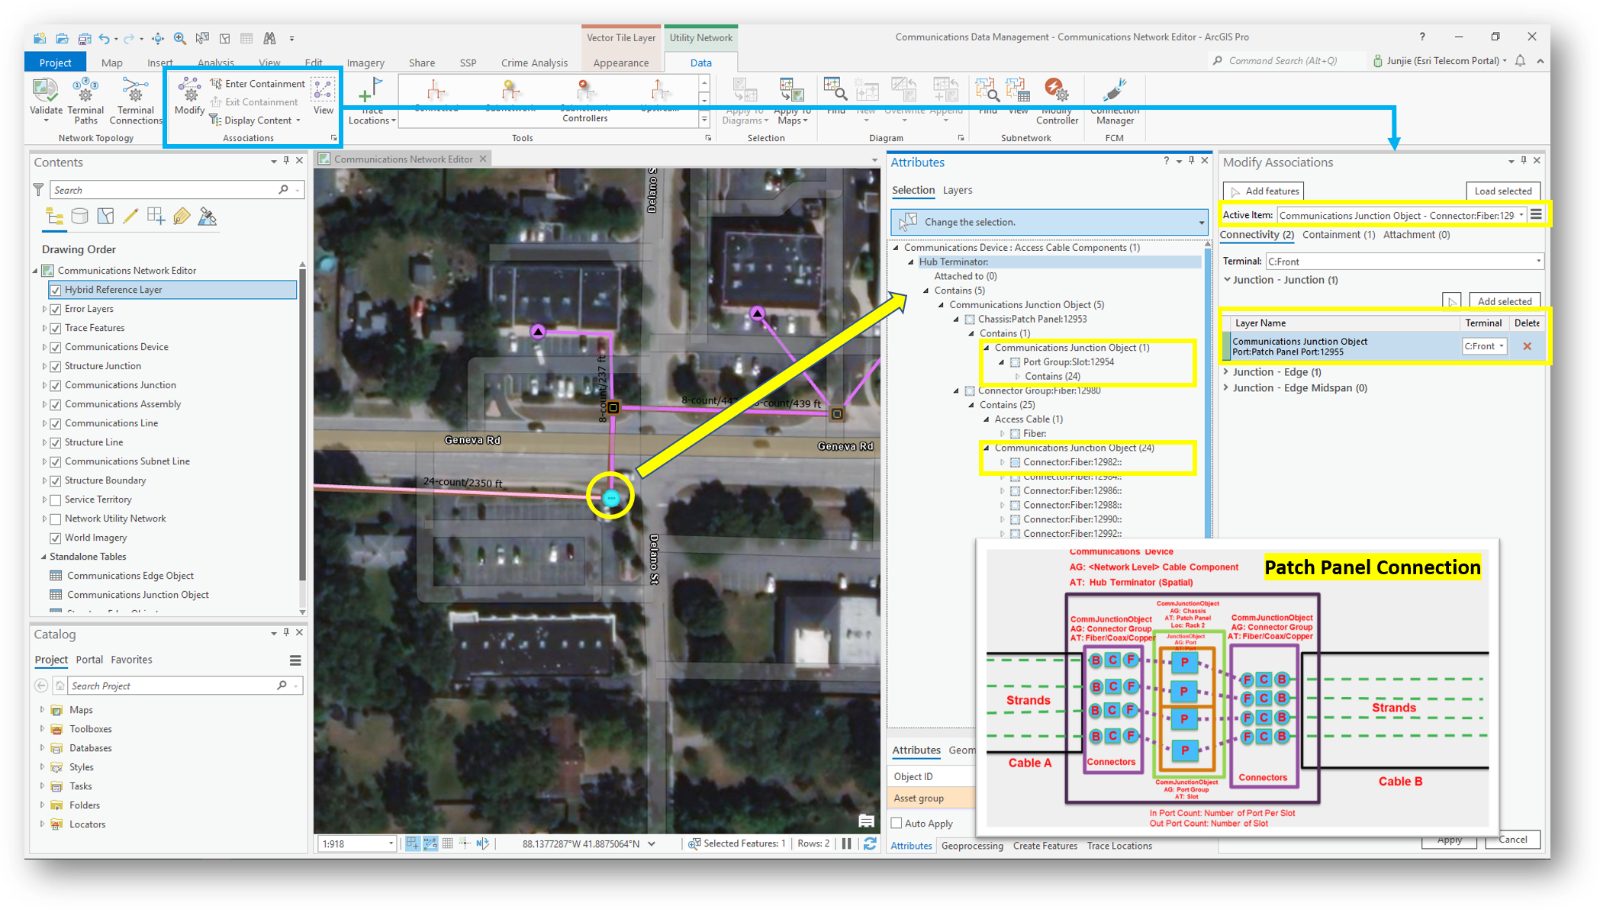1600x909 pixels.
Task: Enable the Service Territory layer
Action: click(x=57, y=499)
